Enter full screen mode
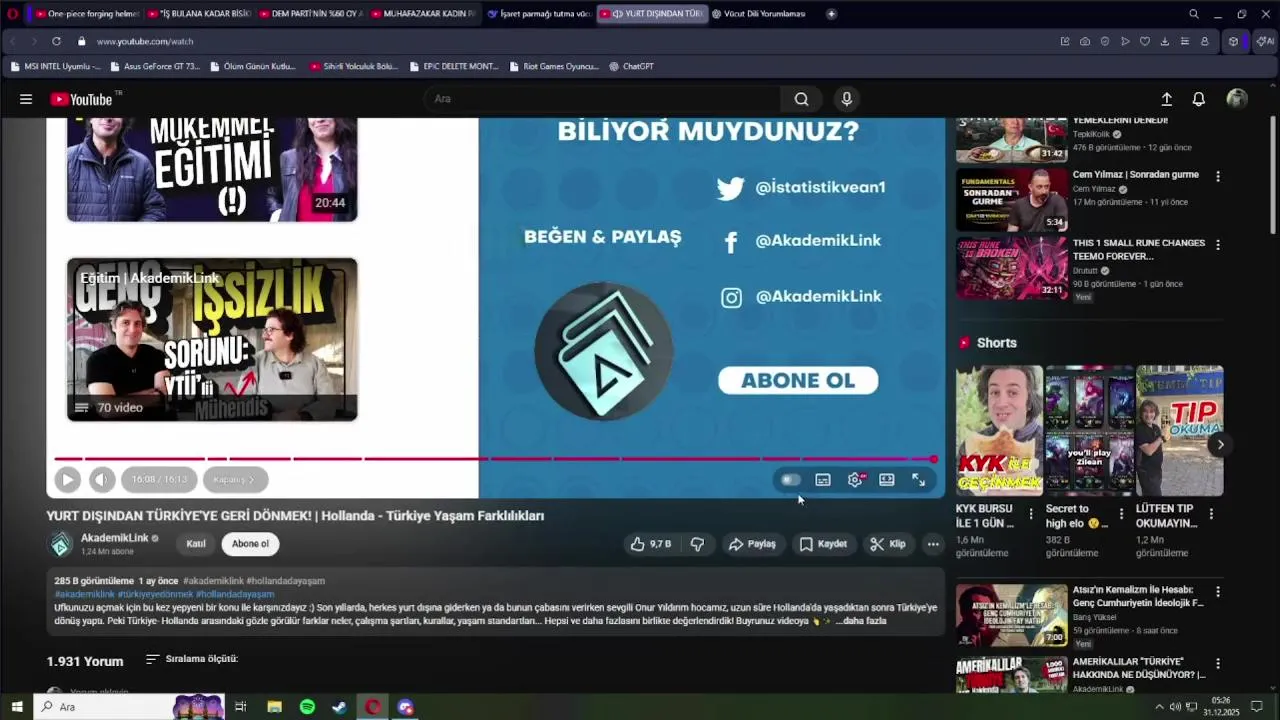The height and width of the screenshot is (720, 1280). [x=918, y=480]
